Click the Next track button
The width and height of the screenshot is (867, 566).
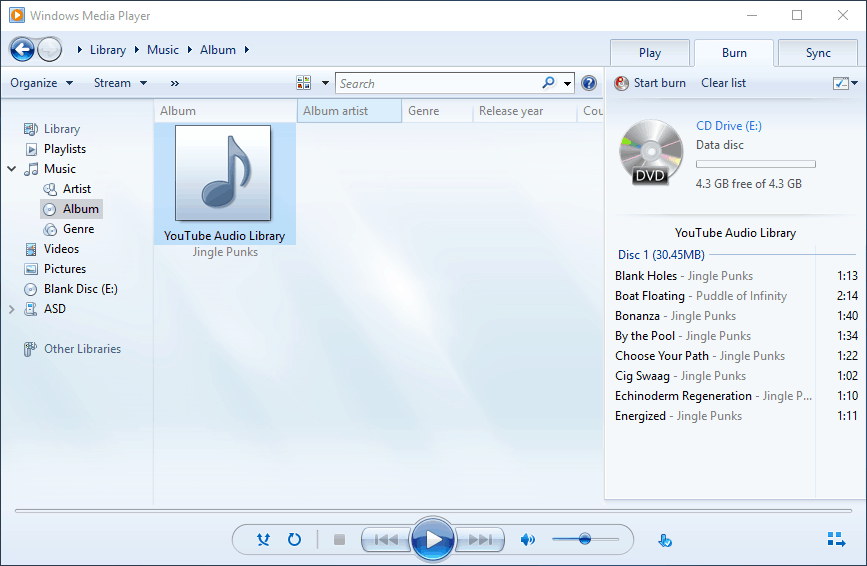pos(480,539)
